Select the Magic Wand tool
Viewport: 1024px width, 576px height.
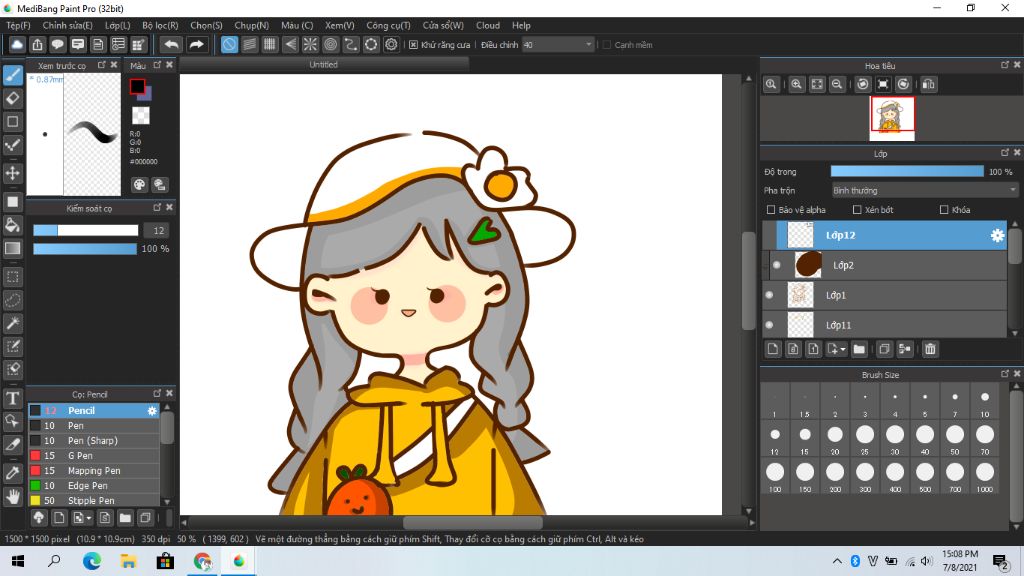[13, 323]
